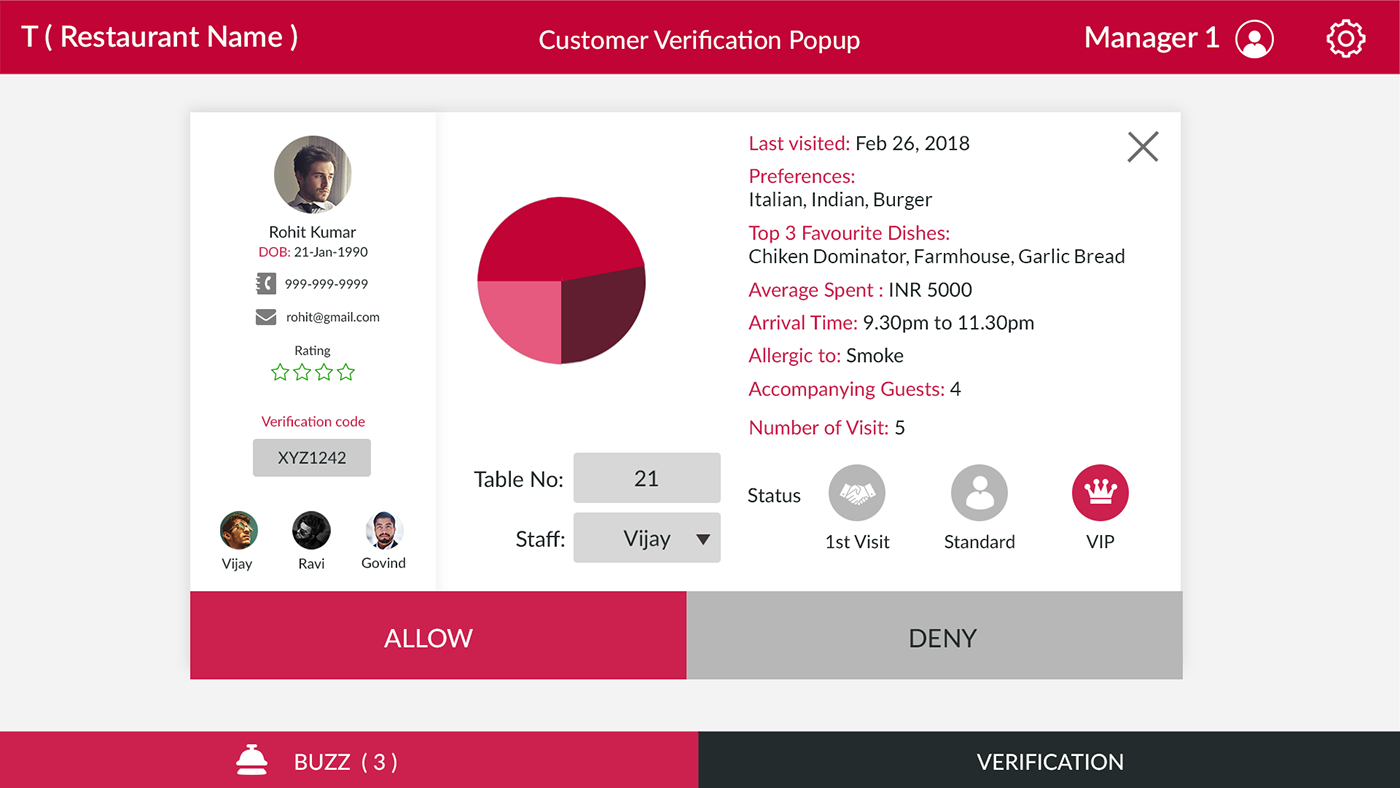Close the customer verification popup
1400x788 pixels.
click(1143, 147)
